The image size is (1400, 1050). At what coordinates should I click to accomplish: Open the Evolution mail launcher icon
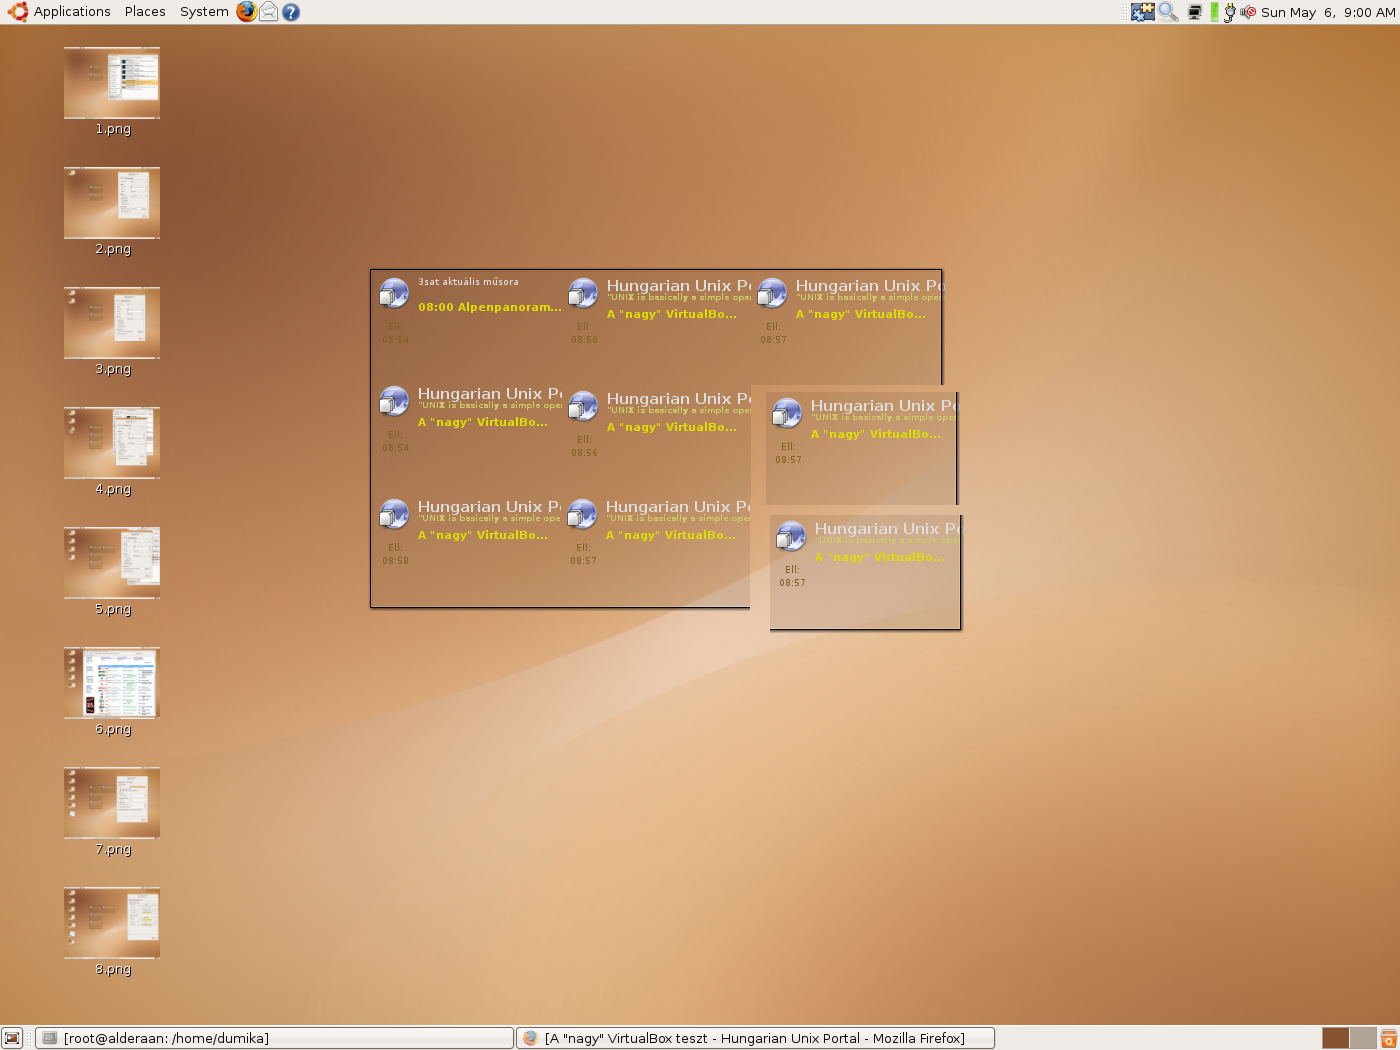click(268, 12)
